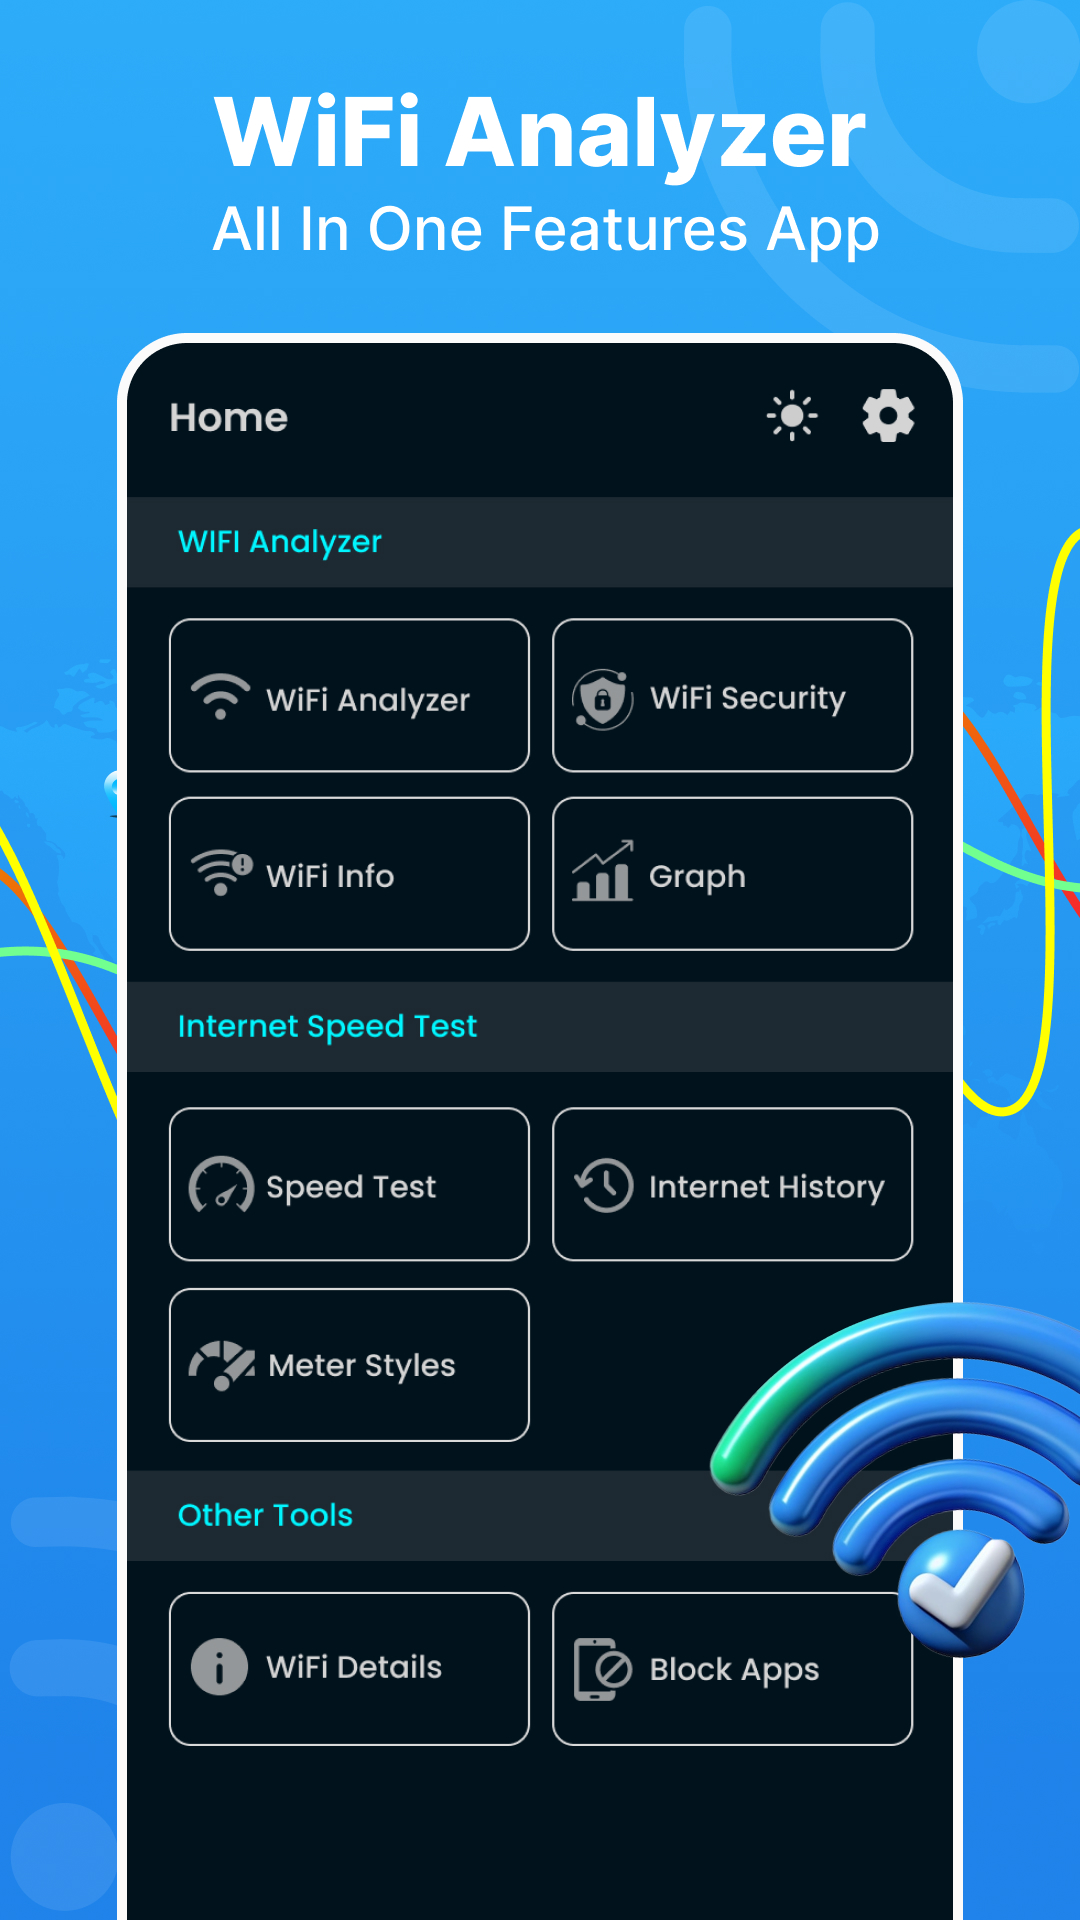
Task: Tap the WiFi signal icon in WiFi Analyzer
Action: [x=220, y=696]
